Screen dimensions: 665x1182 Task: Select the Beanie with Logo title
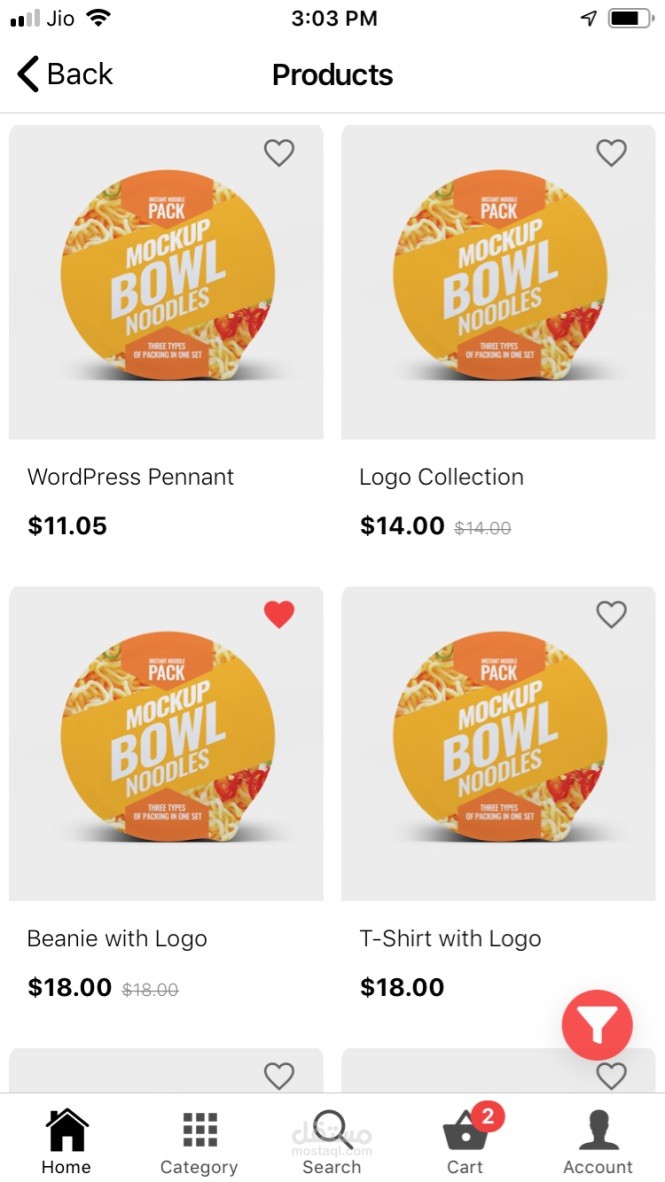coord(117,939)
